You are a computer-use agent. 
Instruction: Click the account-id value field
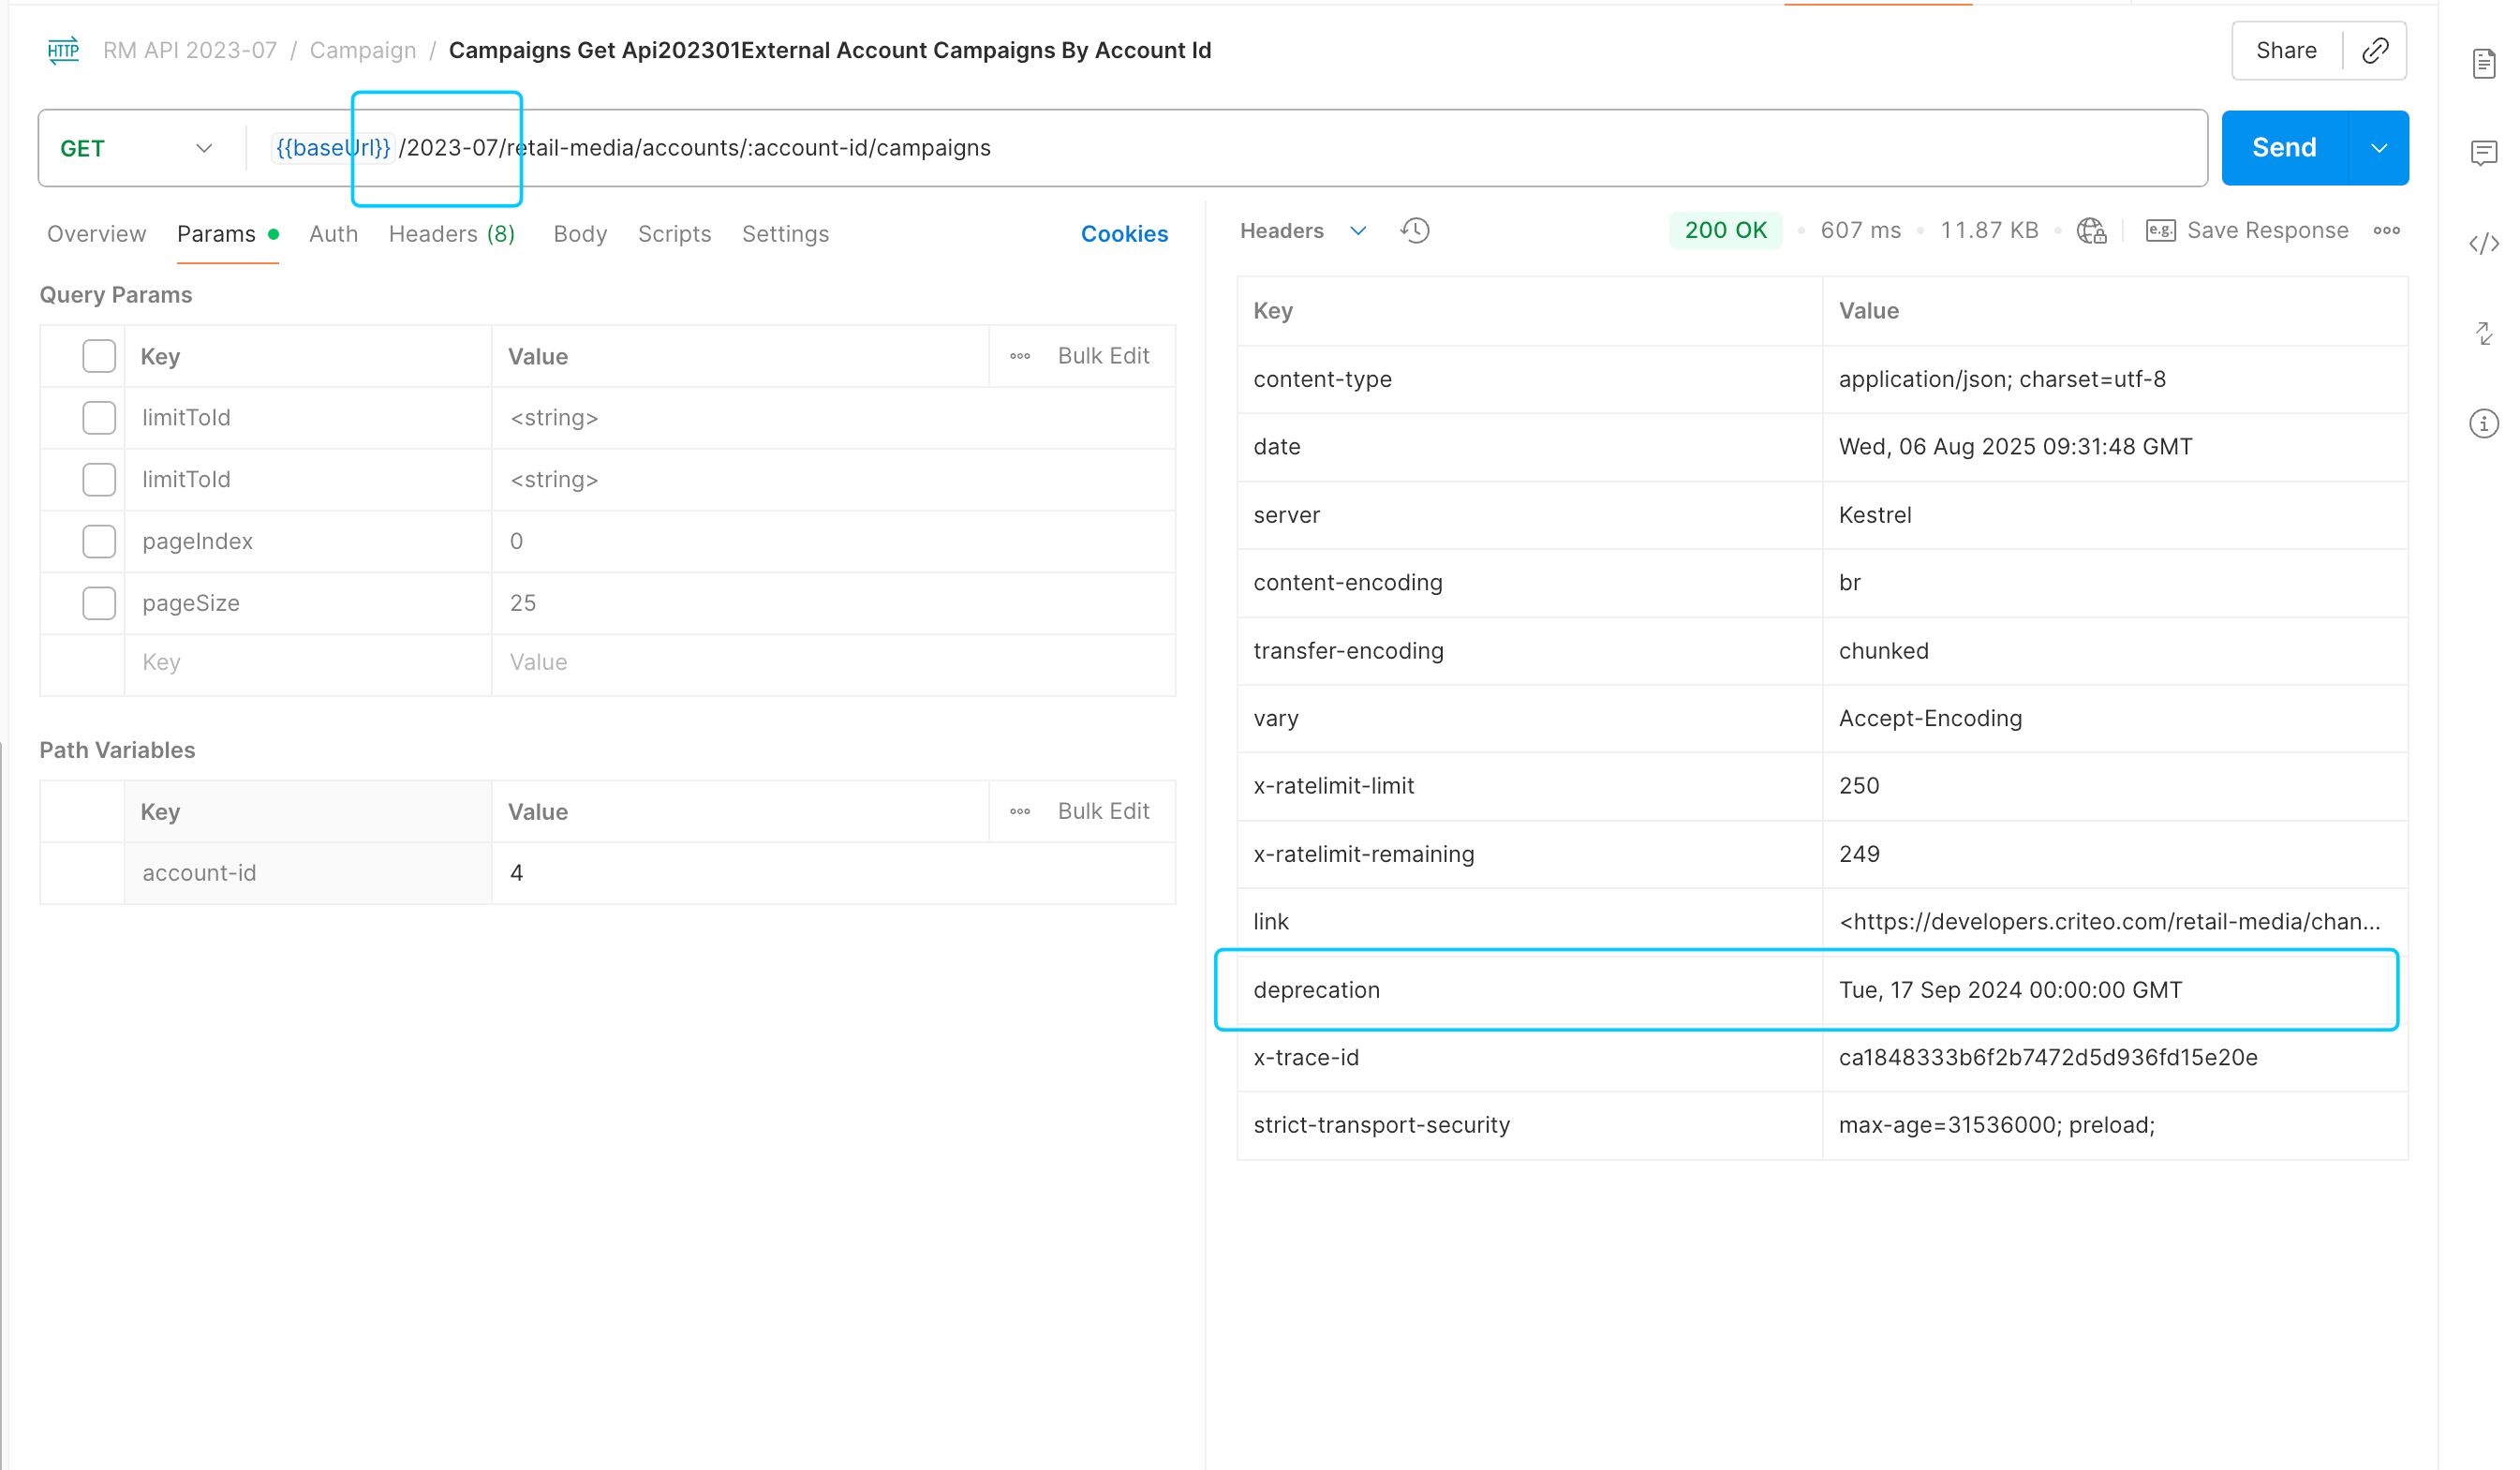[x=833, y=873]
